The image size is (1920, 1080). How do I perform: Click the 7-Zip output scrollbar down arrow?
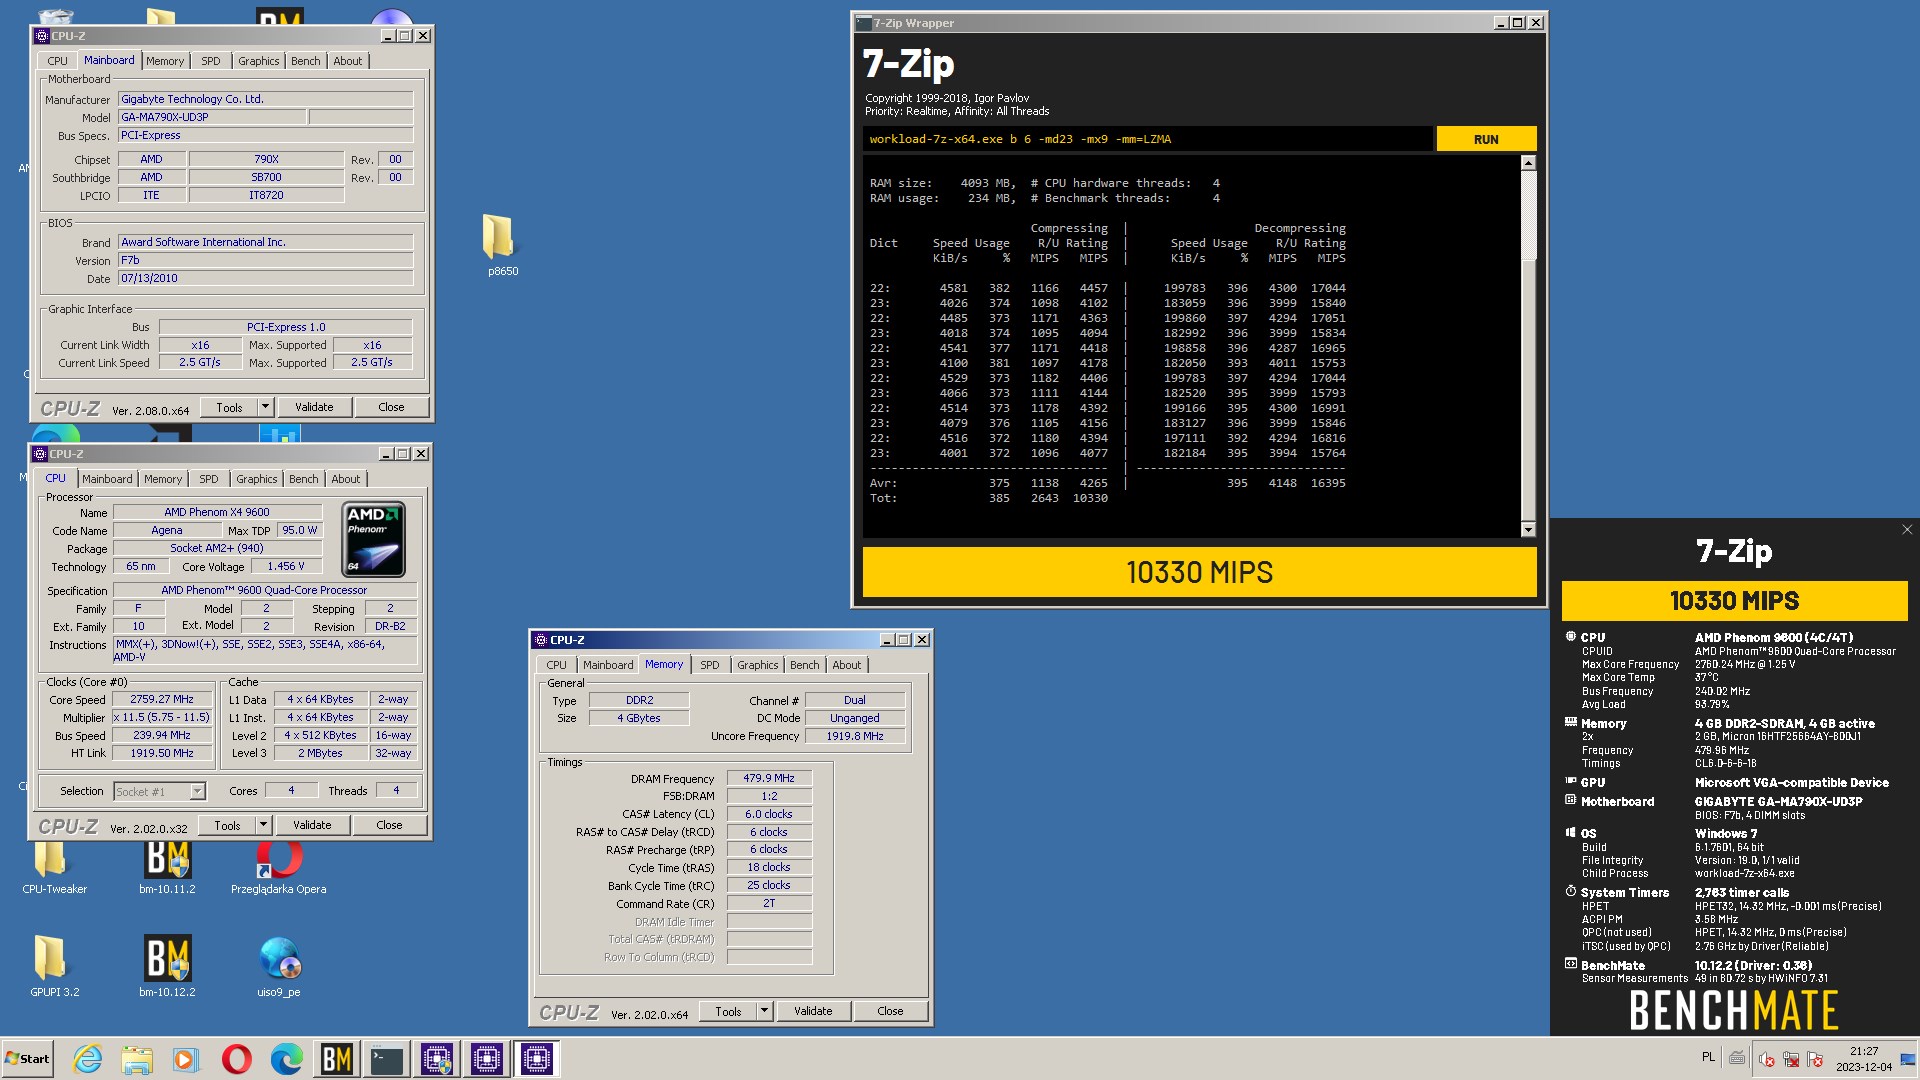pyautogui.click(x=1527, y=529)
